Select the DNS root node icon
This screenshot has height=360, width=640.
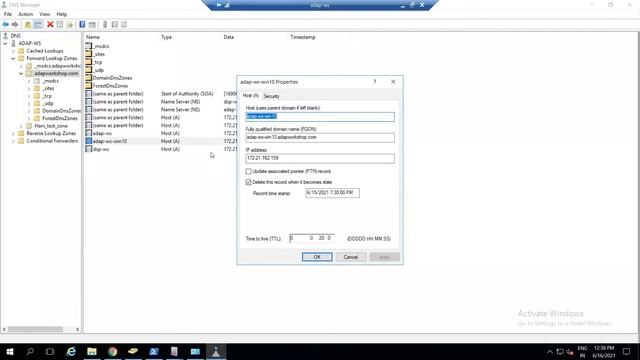coord(5,36)
